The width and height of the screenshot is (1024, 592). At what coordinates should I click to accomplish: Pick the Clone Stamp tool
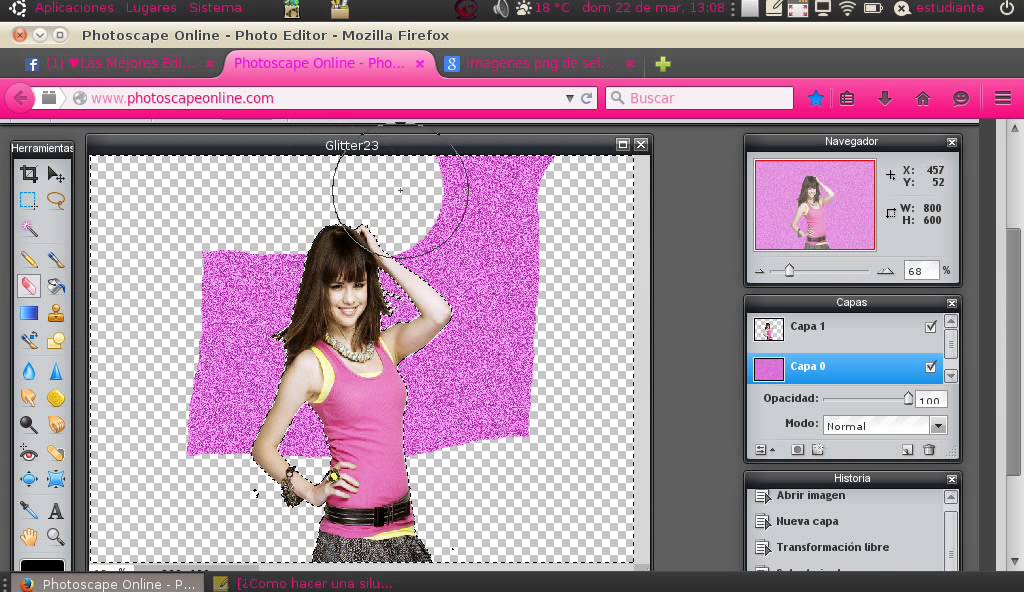pyautogui.click(x=56, y=314)
